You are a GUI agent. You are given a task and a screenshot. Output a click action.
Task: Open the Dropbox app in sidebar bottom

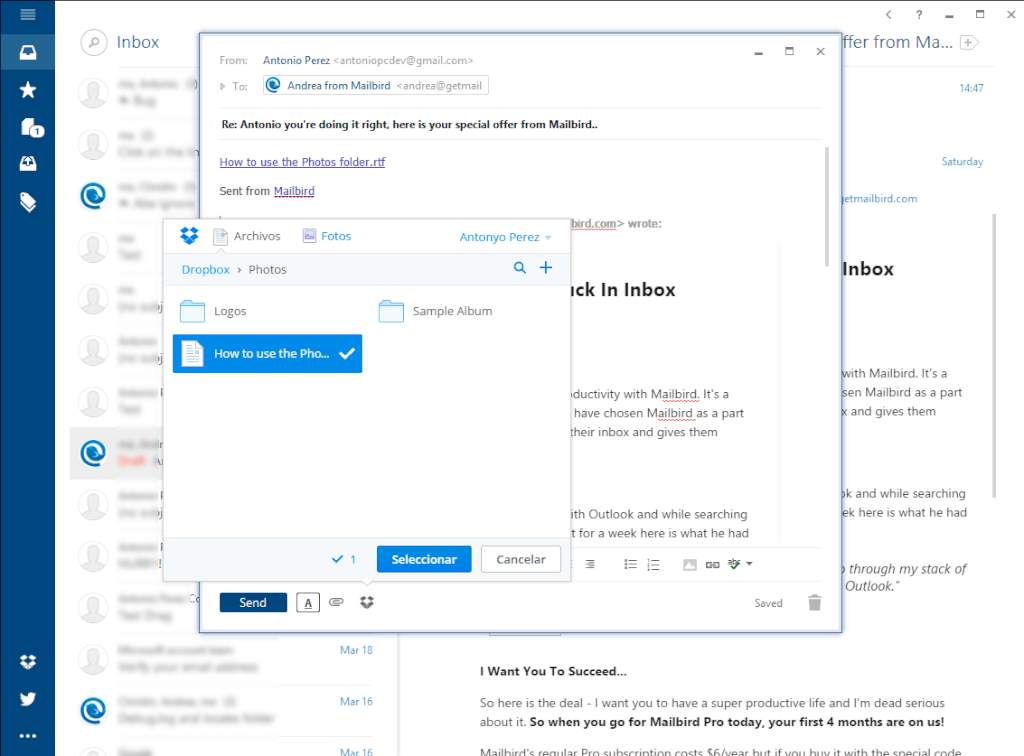pos(27,662)
